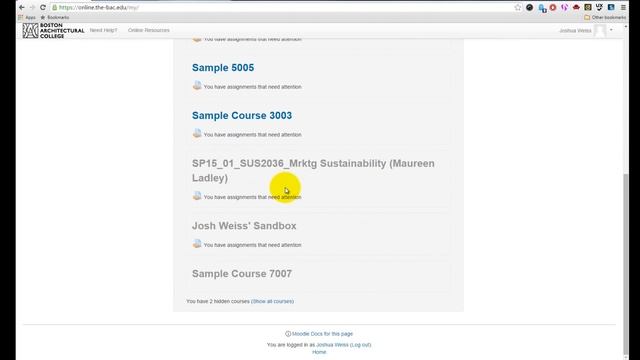Click the black circular extension icon

coord(529,7)
